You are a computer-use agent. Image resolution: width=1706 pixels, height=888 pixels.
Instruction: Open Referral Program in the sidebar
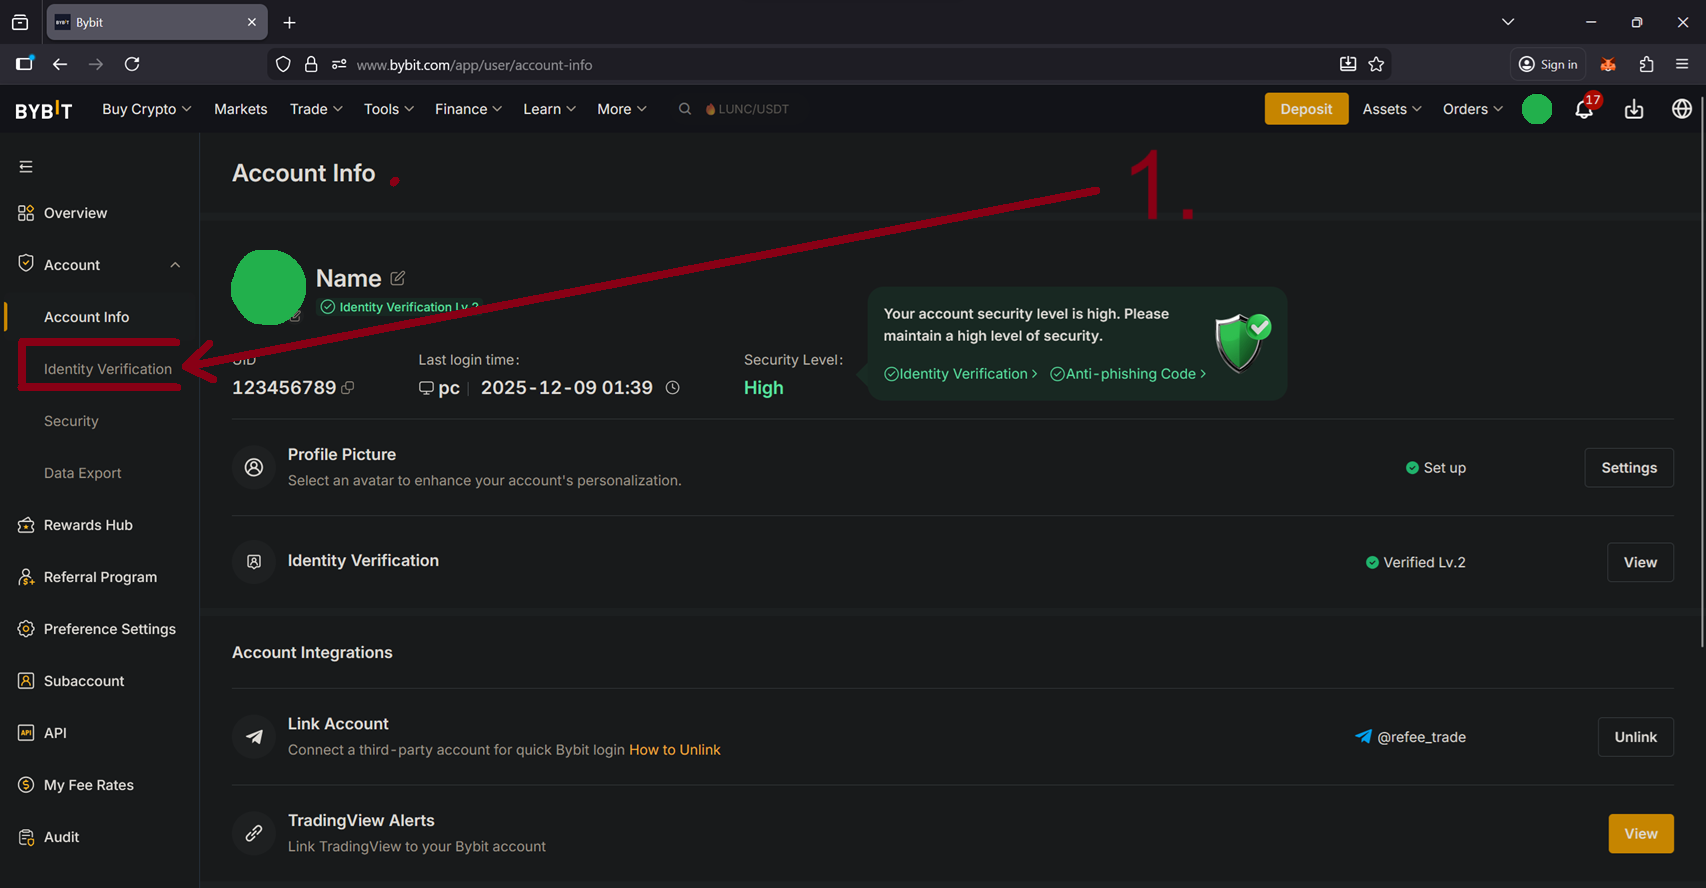(99, 577)
